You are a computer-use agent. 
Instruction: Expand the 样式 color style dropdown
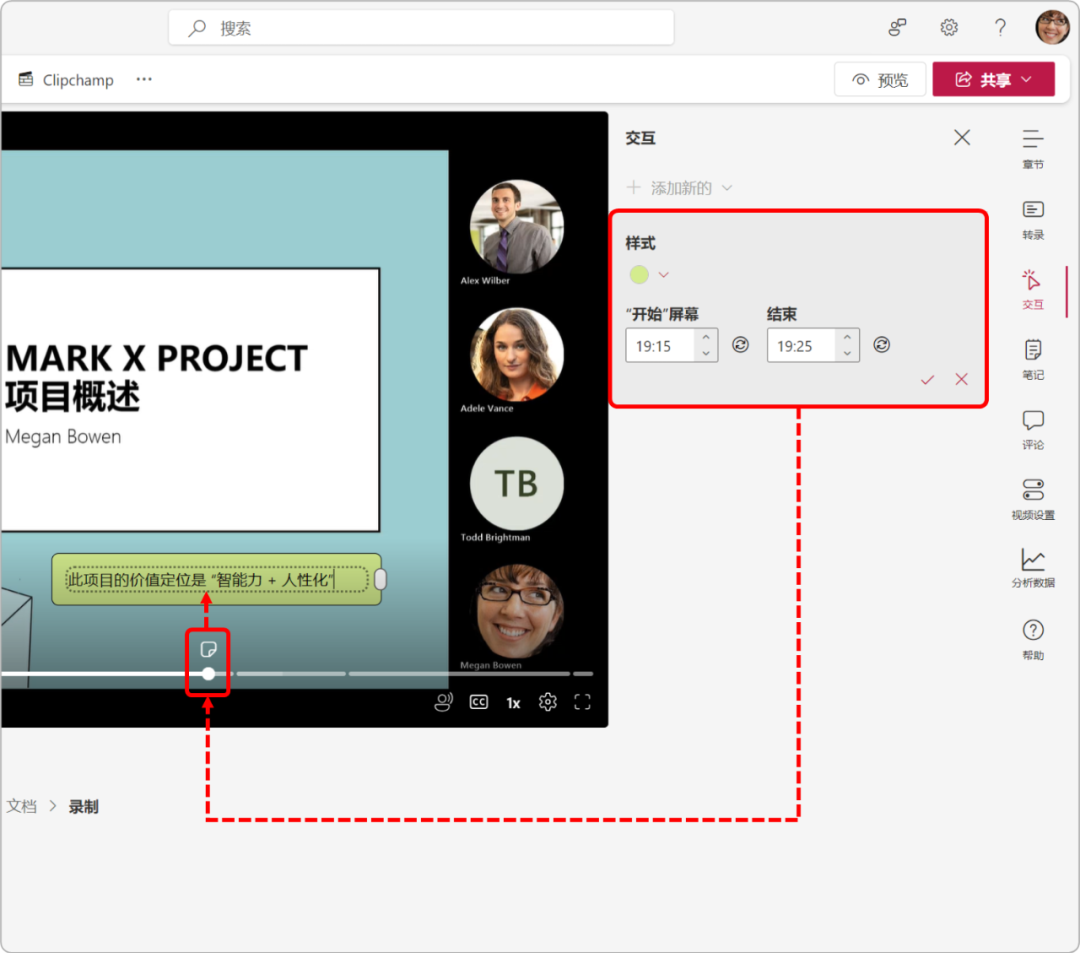pos(649,275)
